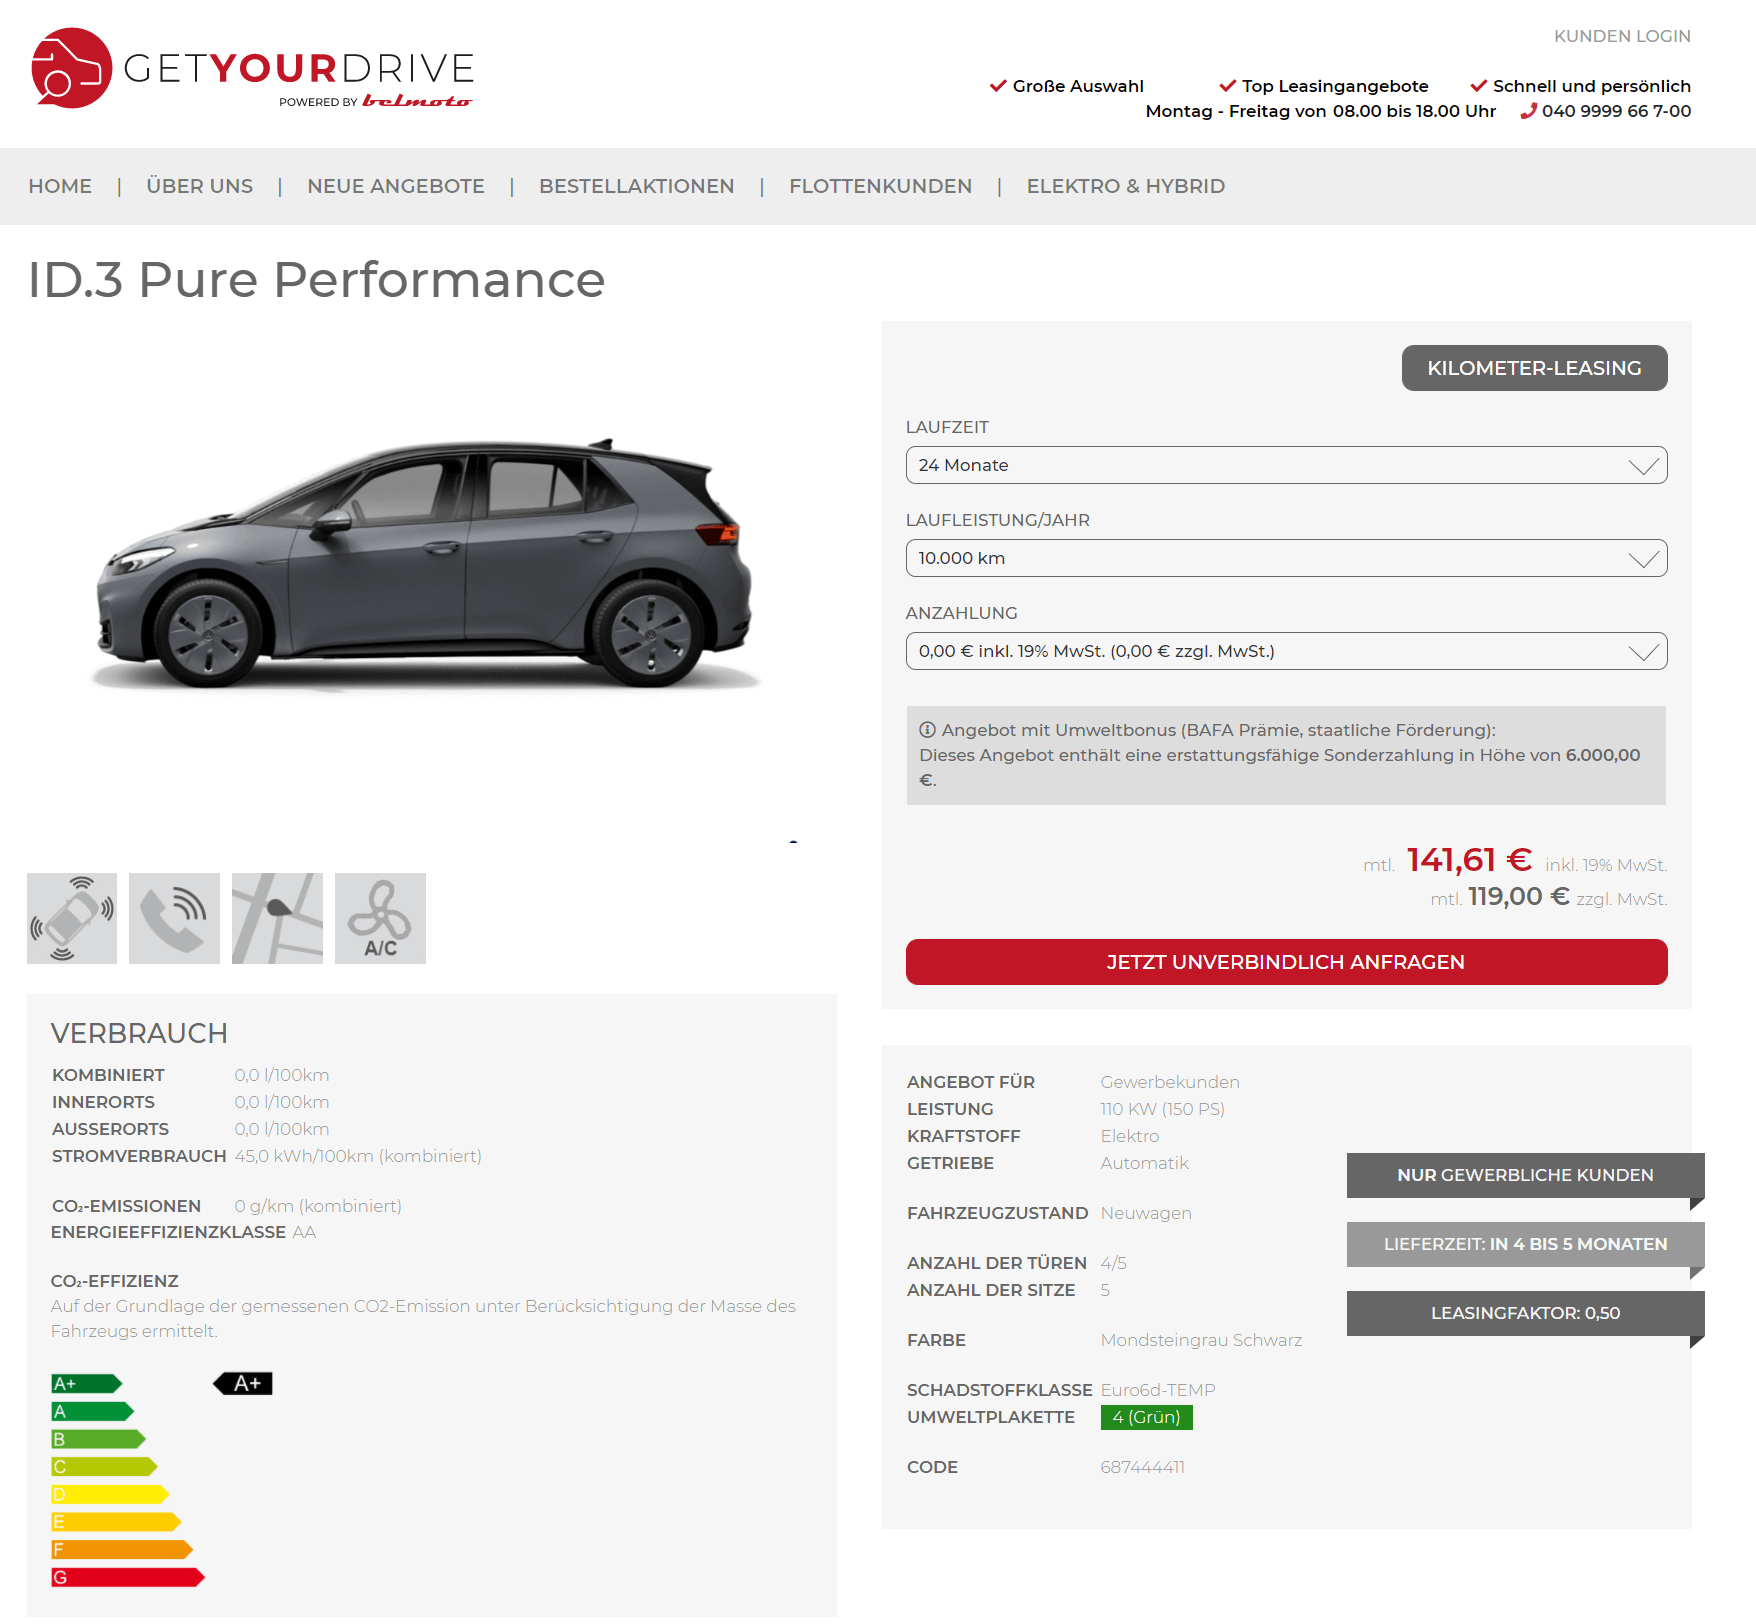Click the KUNDEN LOGIN link
The width and height of the screenshot is (1756, 1624).
(1622, 36)
